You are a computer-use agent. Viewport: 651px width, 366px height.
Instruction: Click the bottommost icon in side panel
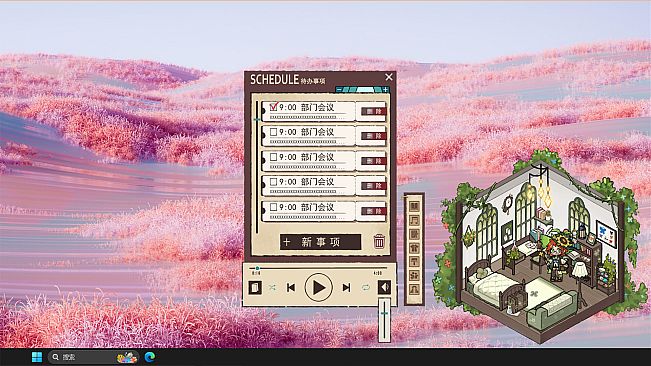coord(414,289)
